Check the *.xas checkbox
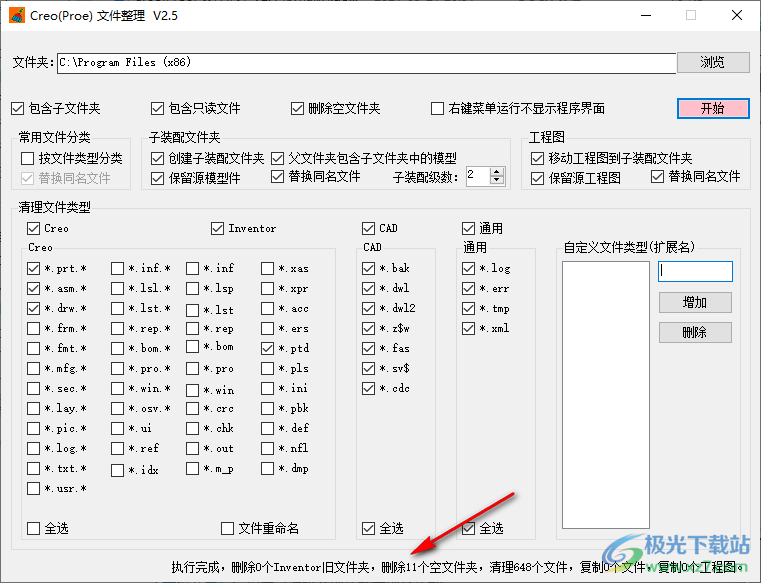 click(267, 268)
